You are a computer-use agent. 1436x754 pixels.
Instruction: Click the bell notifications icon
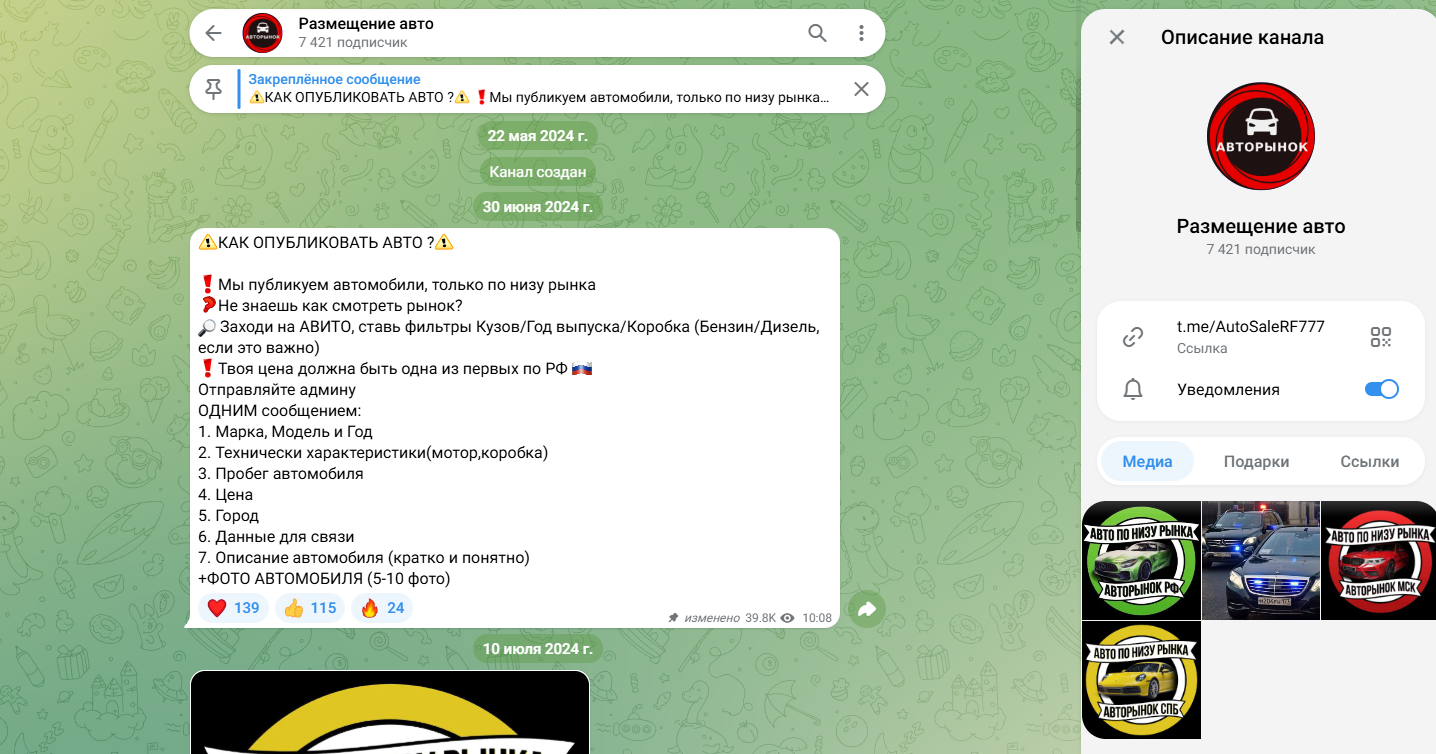tap(1133, 390)
